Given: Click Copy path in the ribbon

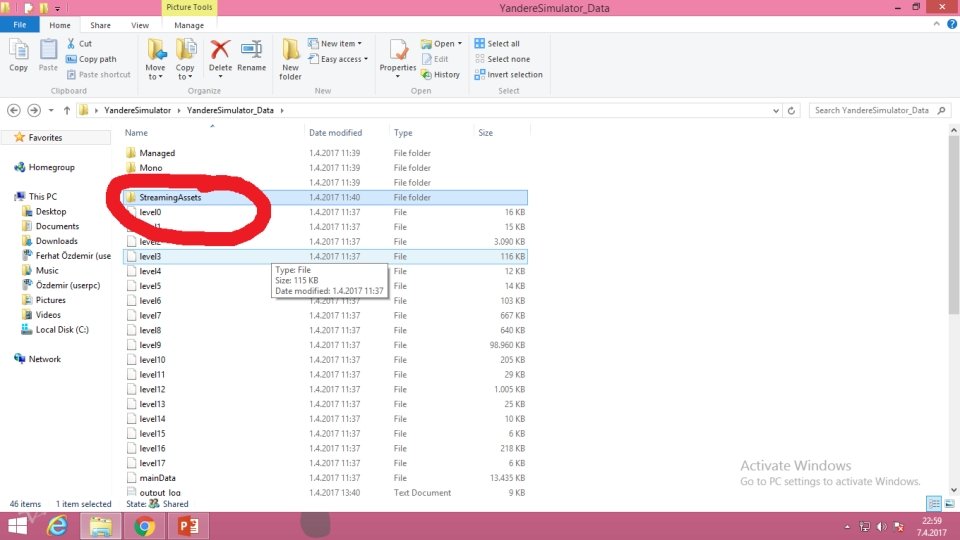Looking at the screenshot, I should [91, 59].
